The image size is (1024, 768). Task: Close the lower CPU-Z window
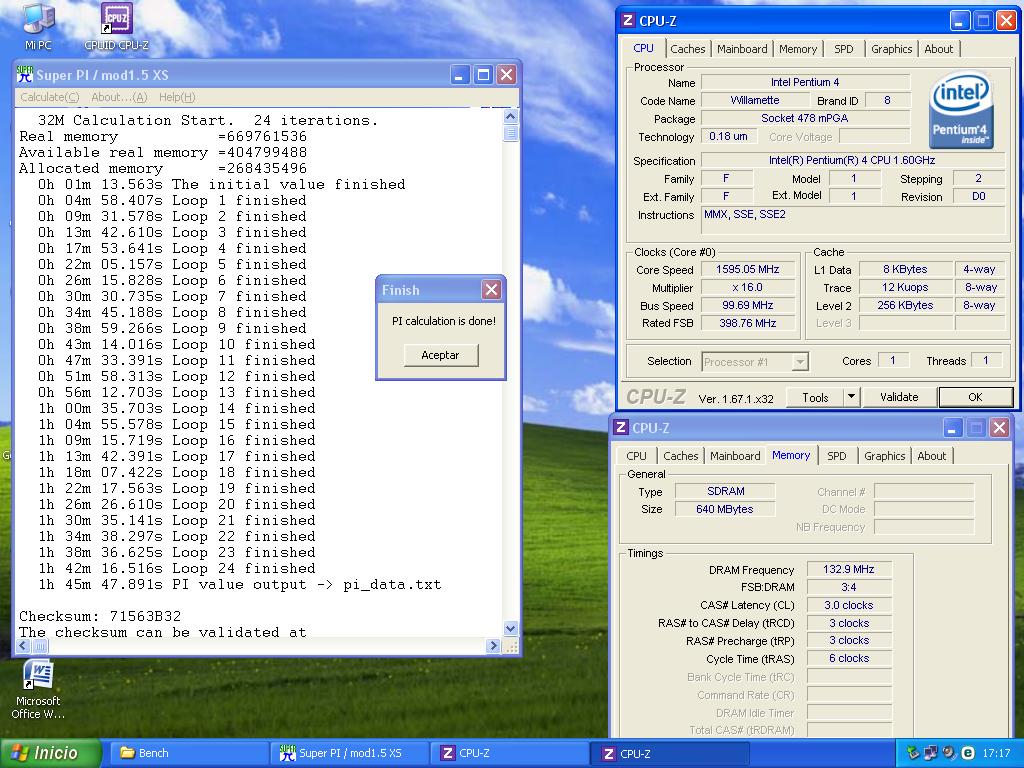[x=999, y=428]
